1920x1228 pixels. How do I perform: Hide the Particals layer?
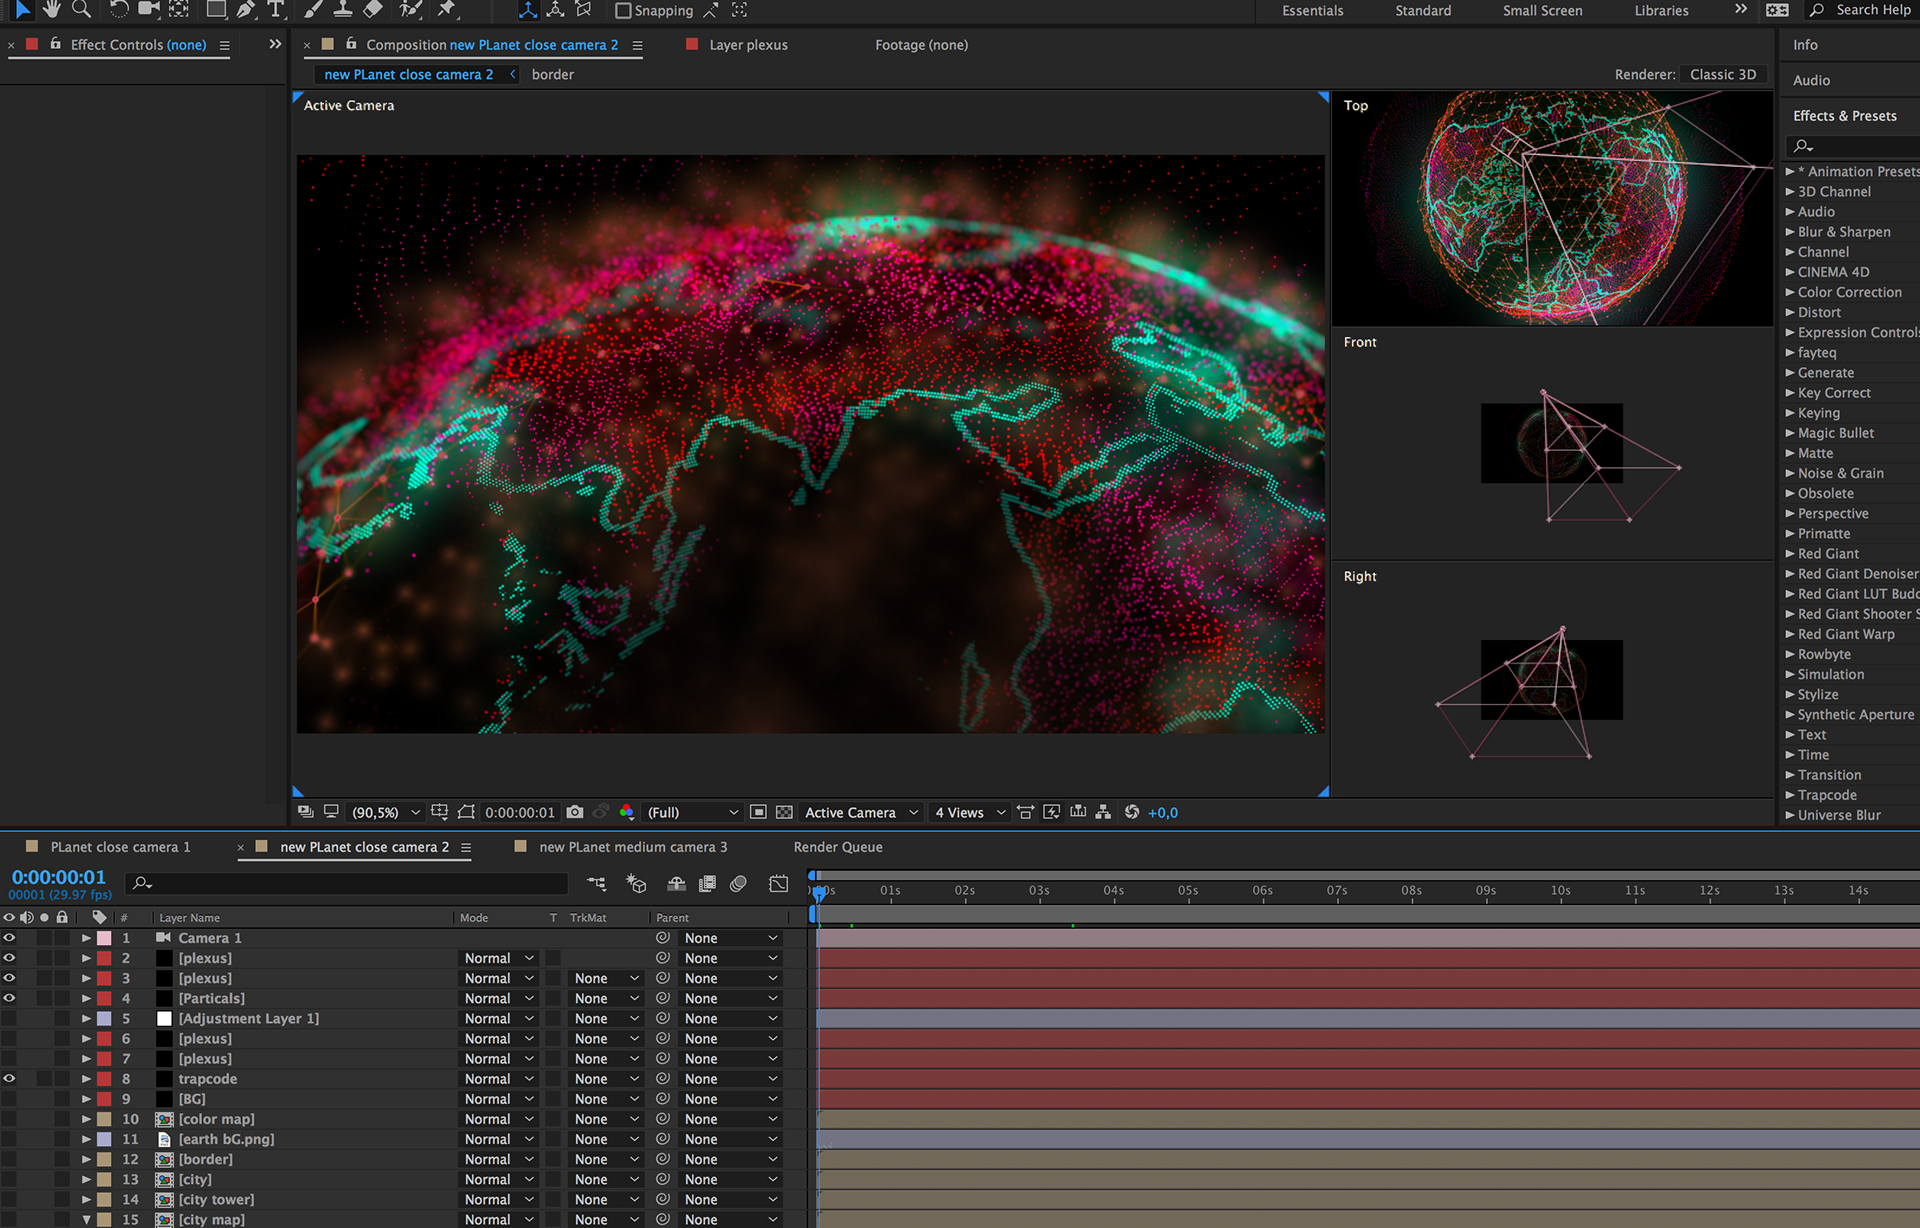pyautogui.click(x=9, y=998)
